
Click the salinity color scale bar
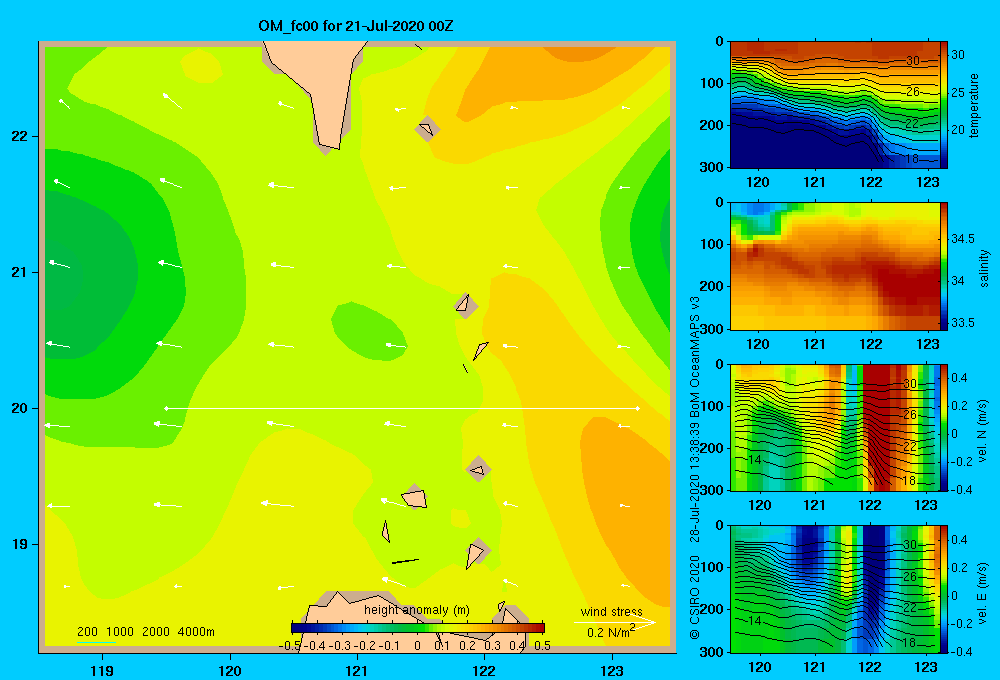click(944, 266)
